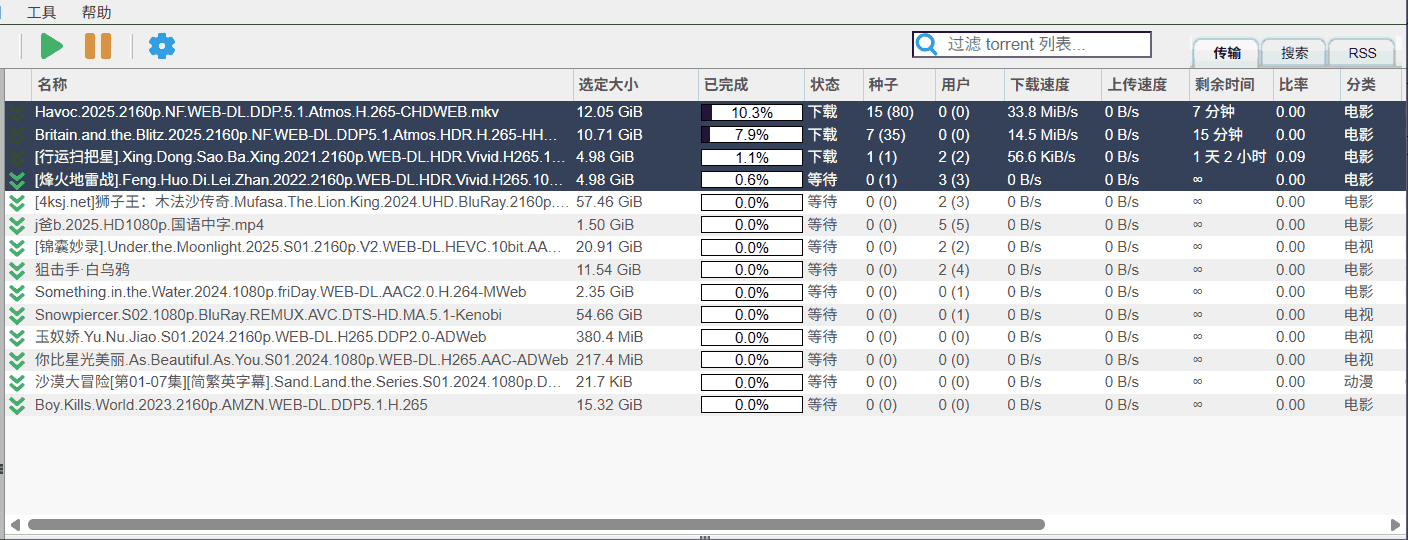
Task: Sort by the 下载速度 column header
Action: point(1053,85)
